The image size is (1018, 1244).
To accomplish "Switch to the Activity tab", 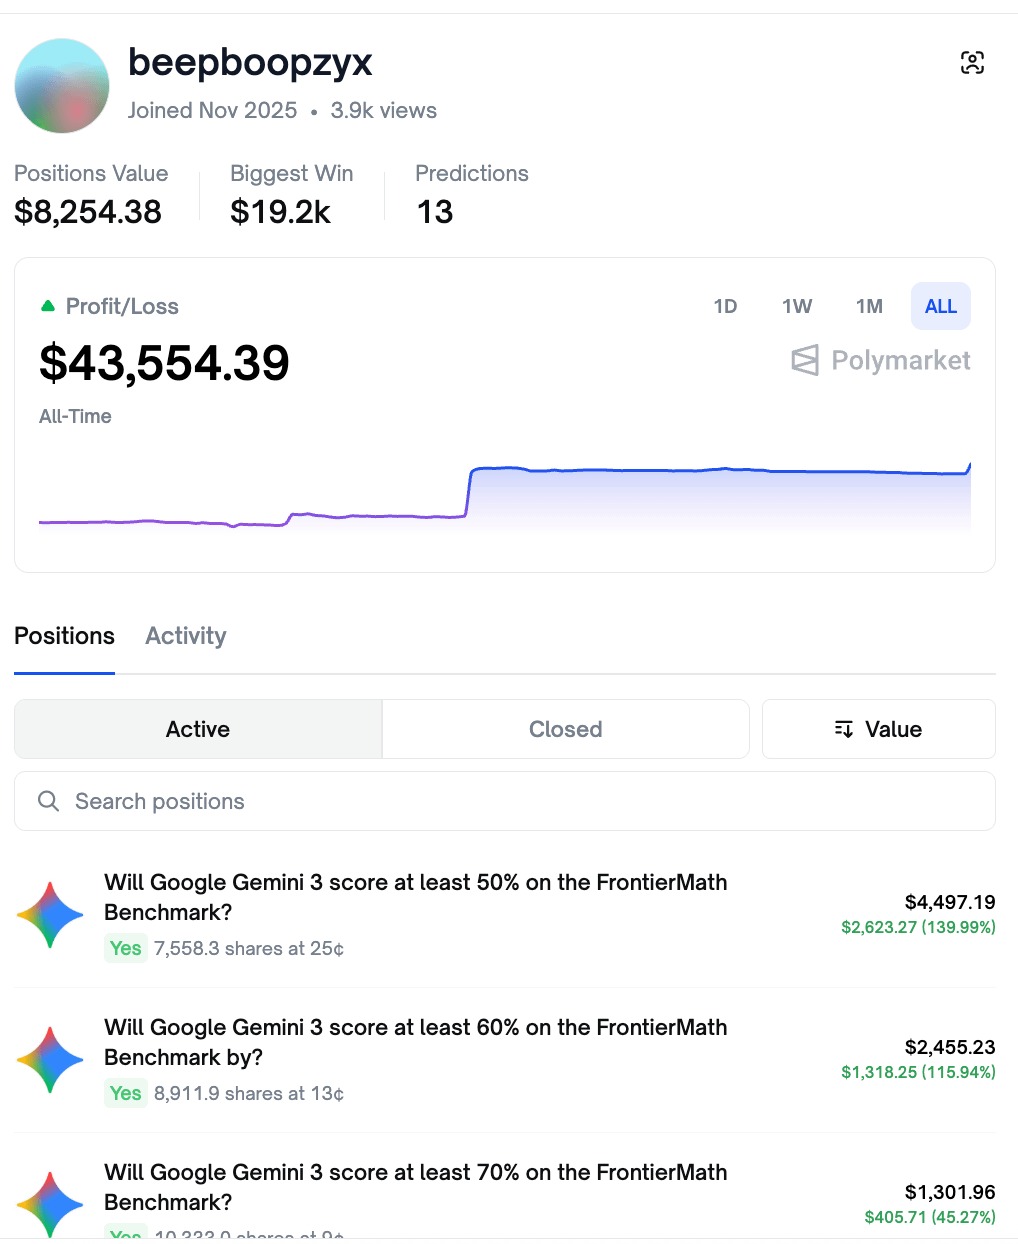I will 186,636.
